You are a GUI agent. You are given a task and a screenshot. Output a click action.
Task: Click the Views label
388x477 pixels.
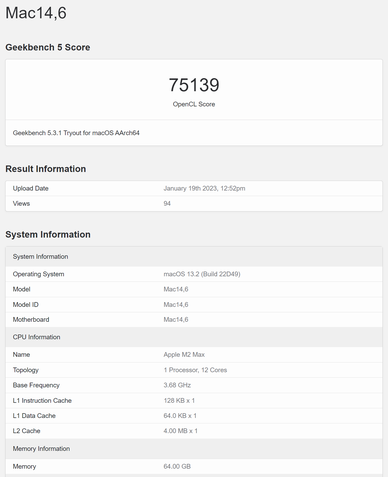pos(21,203)
